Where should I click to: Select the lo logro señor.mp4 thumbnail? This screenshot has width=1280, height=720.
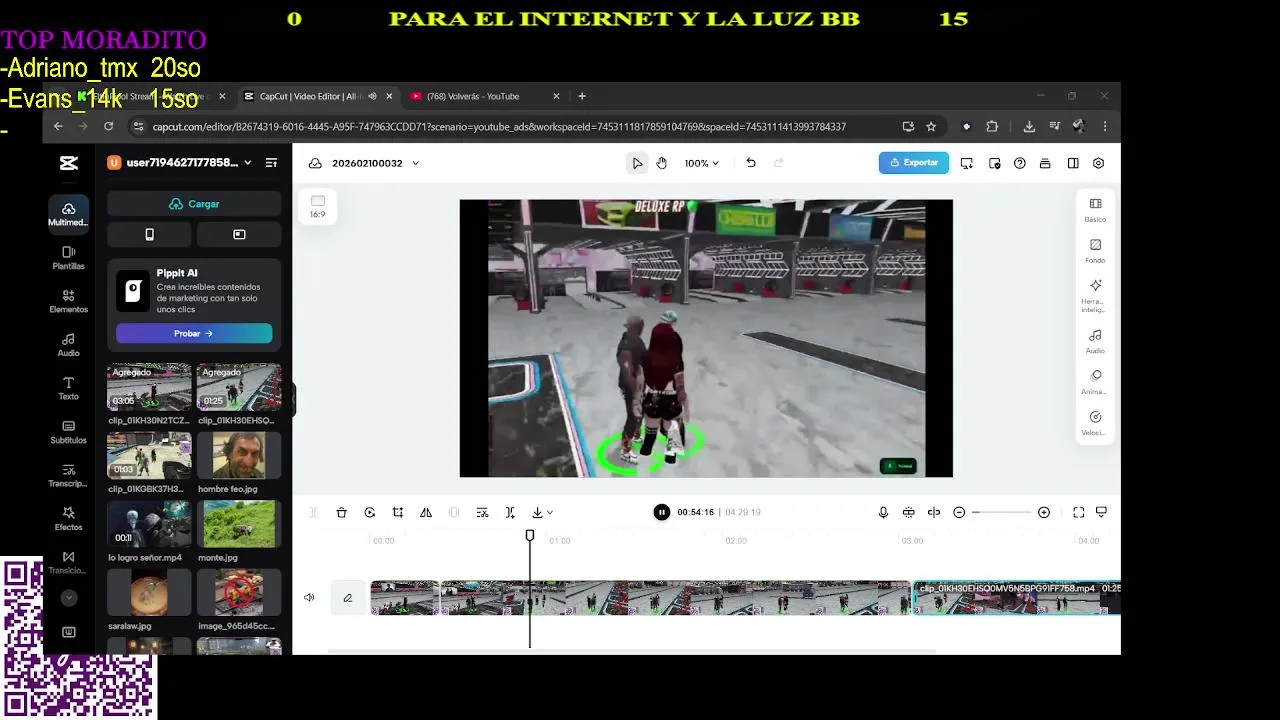coord(149,524)
